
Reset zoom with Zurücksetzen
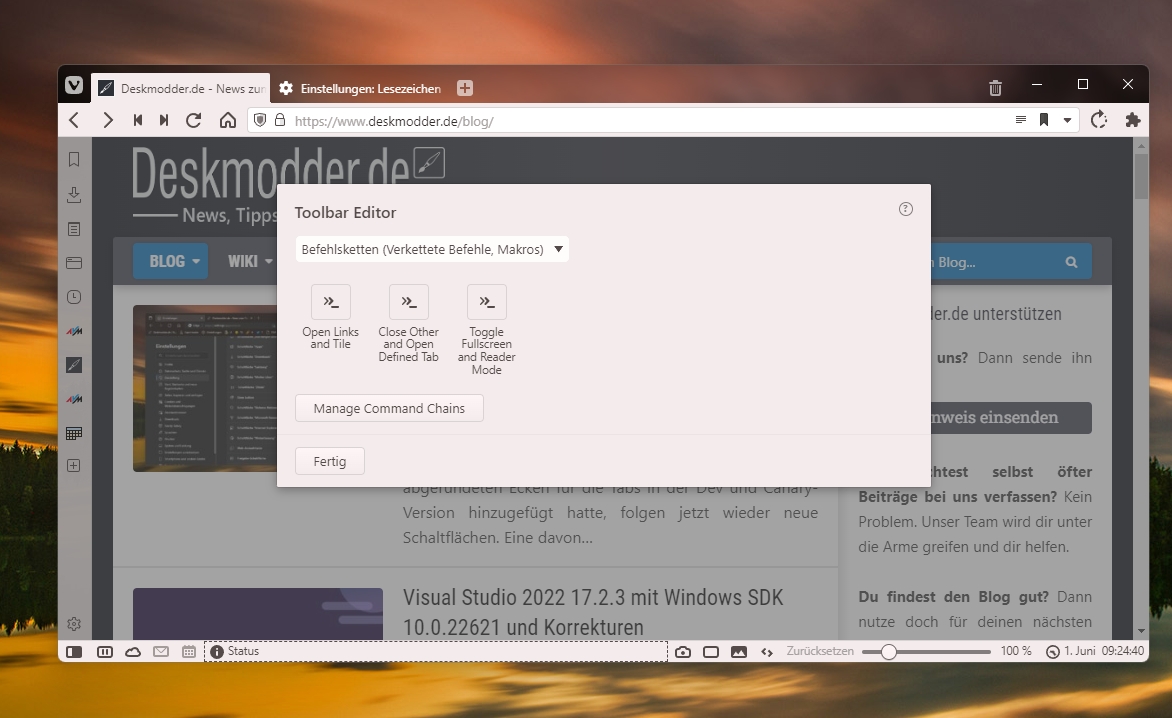tap(820, 652)
